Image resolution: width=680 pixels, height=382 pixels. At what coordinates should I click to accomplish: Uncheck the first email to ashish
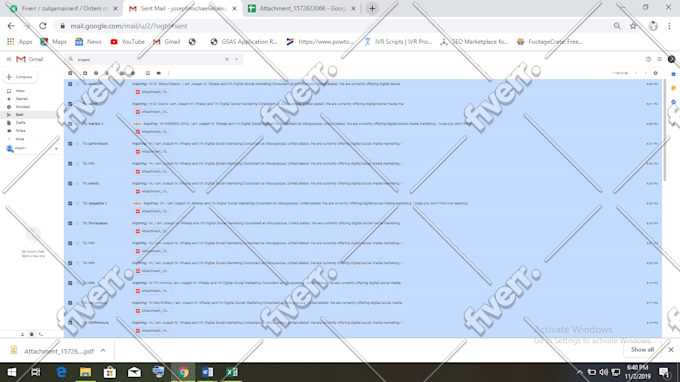click(x=70, y=84)
